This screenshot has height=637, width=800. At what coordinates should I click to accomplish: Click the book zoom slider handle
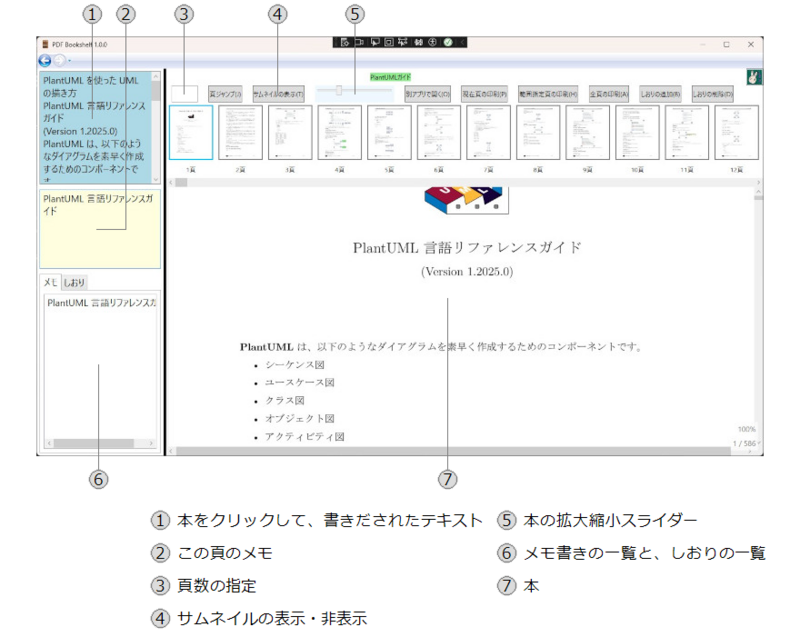339,91
